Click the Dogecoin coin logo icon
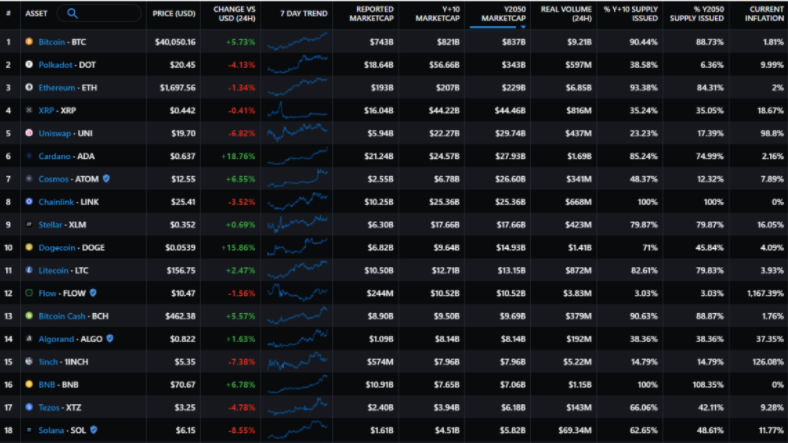This screenshot has width=788, height=443. click(29, 247)
